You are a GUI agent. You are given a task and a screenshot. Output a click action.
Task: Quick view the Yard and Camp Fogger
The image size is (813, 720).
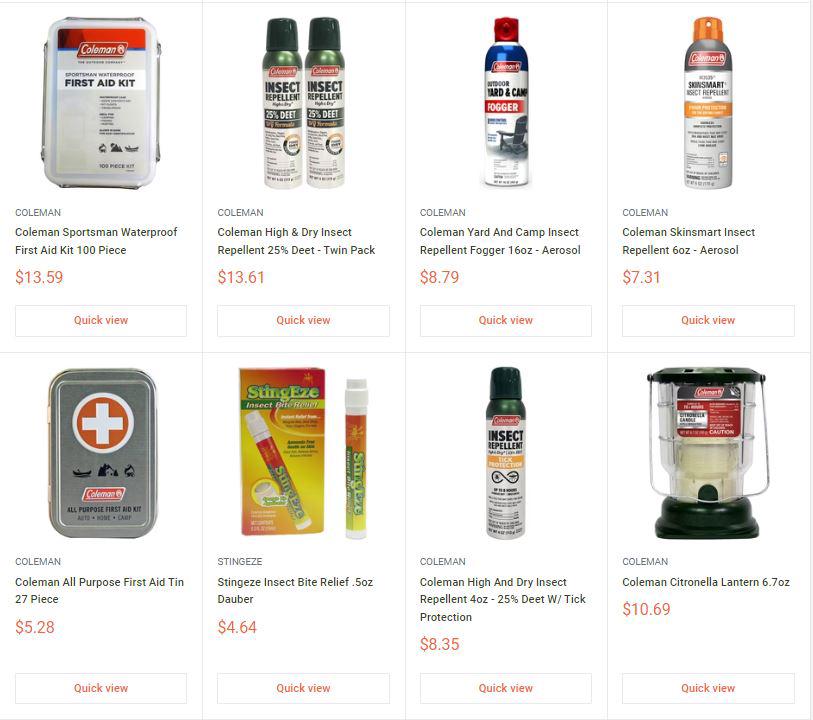[x=506, y=320]
